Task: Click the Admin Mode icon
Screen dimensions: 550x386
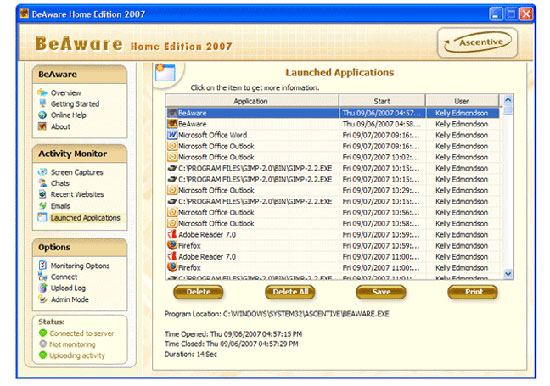Action: (x=42, y=299)
